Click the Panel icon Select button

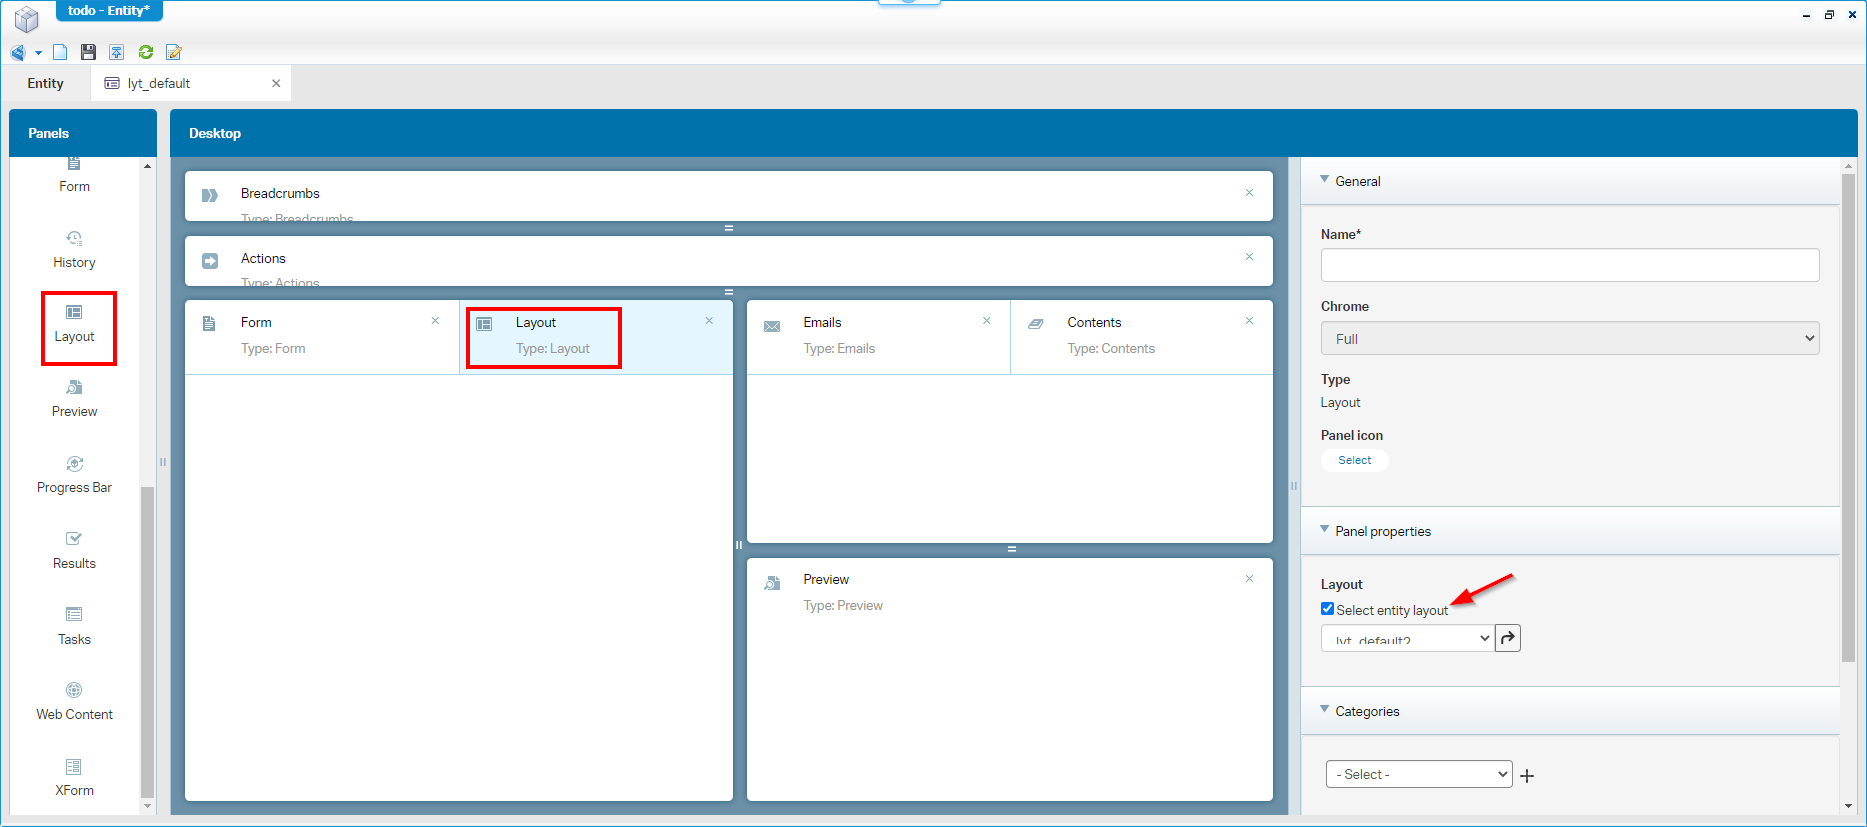pos(1354,460)
